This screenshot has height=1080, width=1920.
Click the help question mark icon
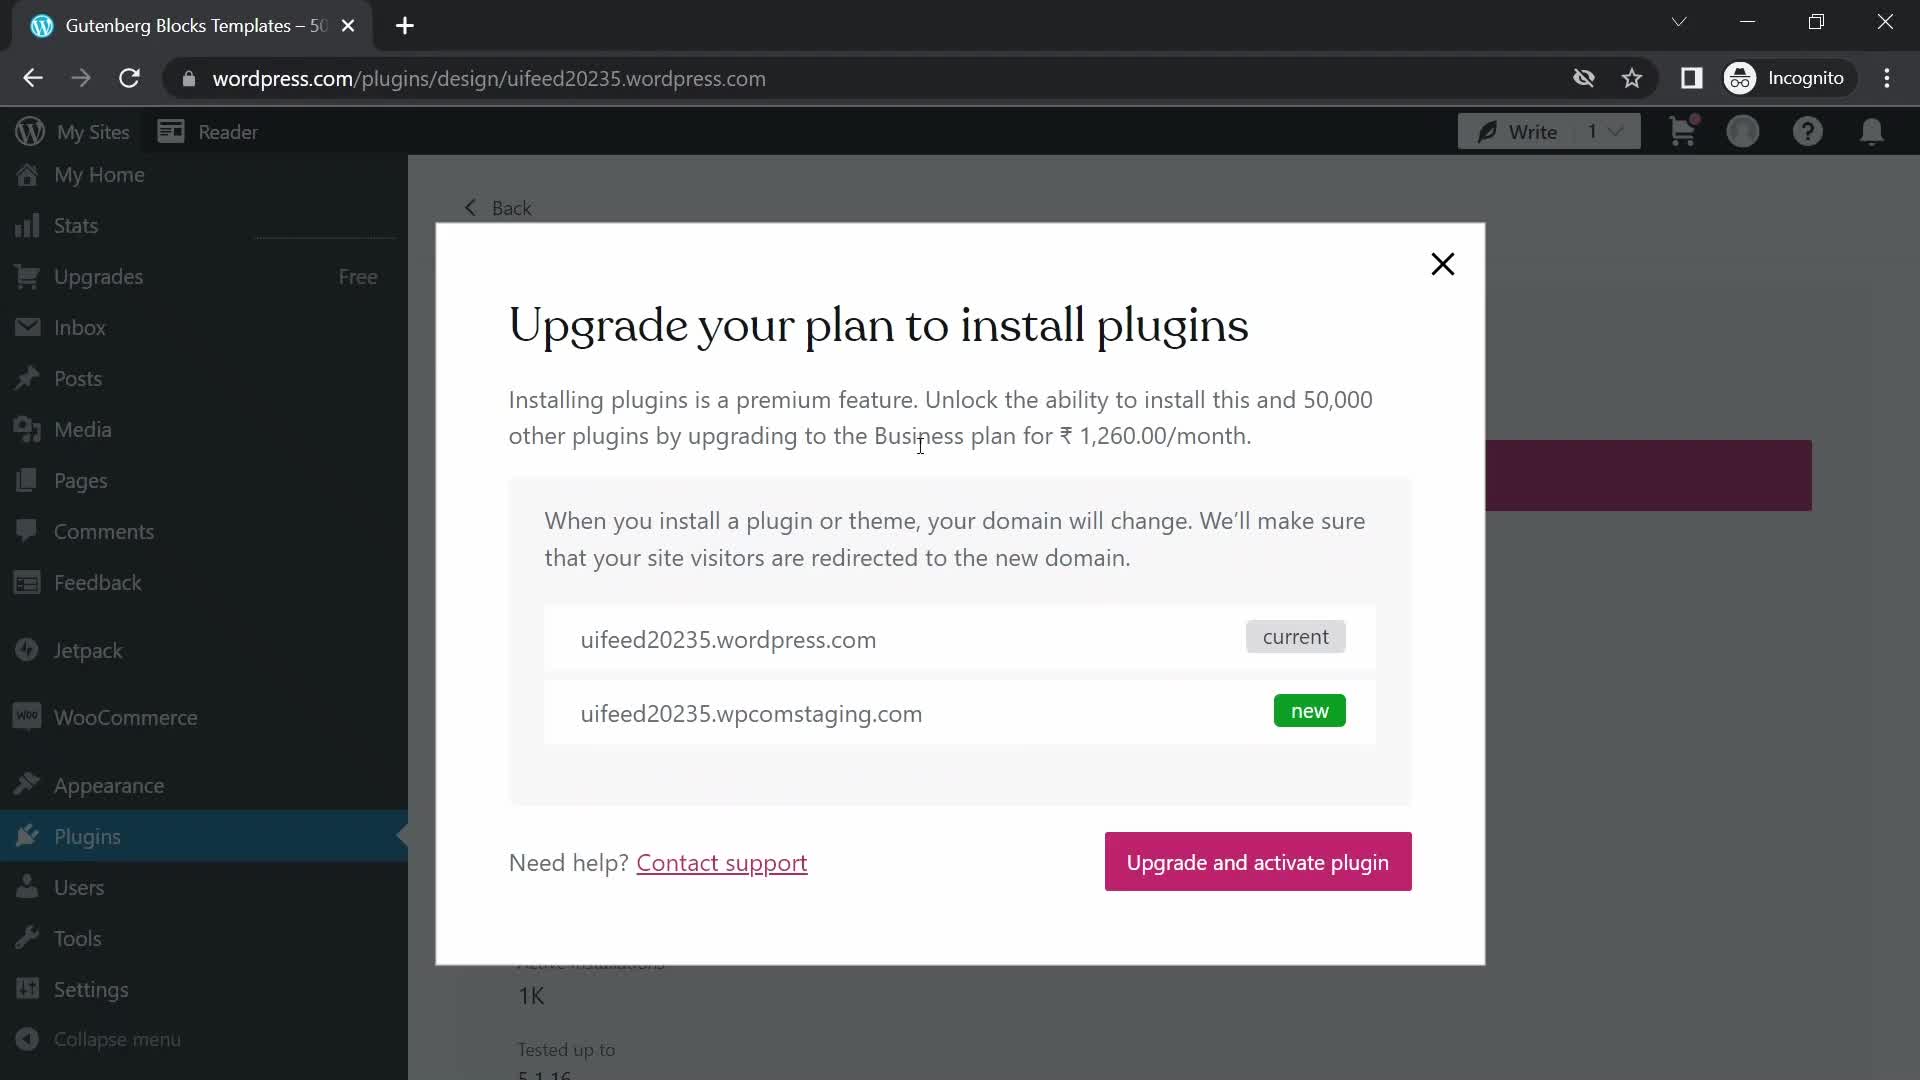coord(1808,132)
